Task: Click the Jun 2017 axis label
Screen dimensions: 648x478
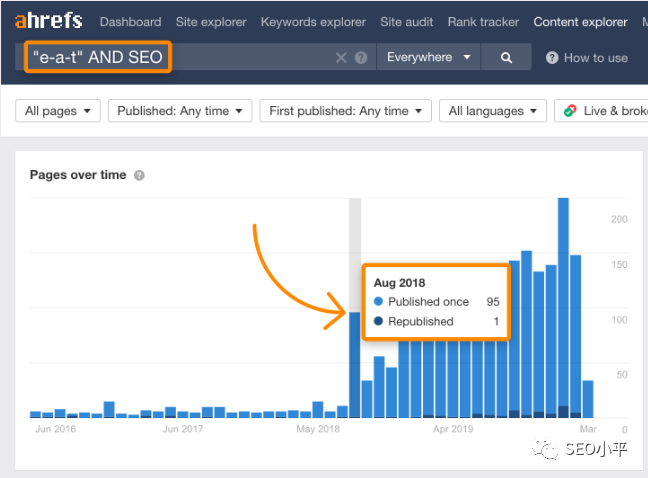Action: point(183,429)
